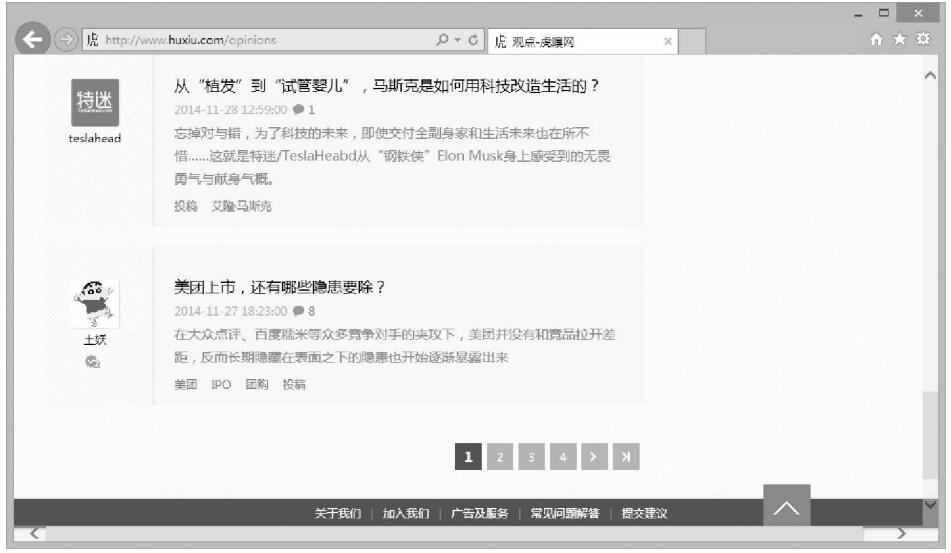Click the 关于我们 footer link
The image size is (951, 553).
click(x=337, y=513)
